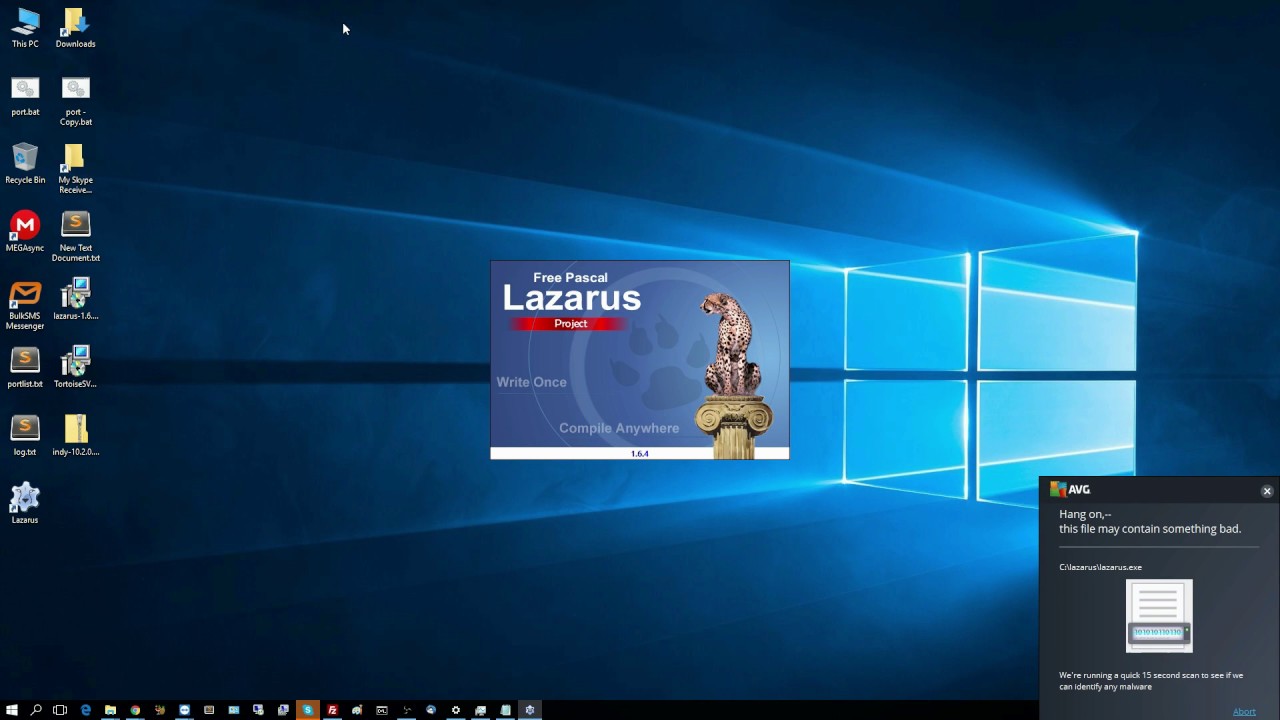Image resolution: width=1280 pixels, height=720 pixels.
Task: Launch BulkSMS Messenger shortcut
Action: pos(25,305)
